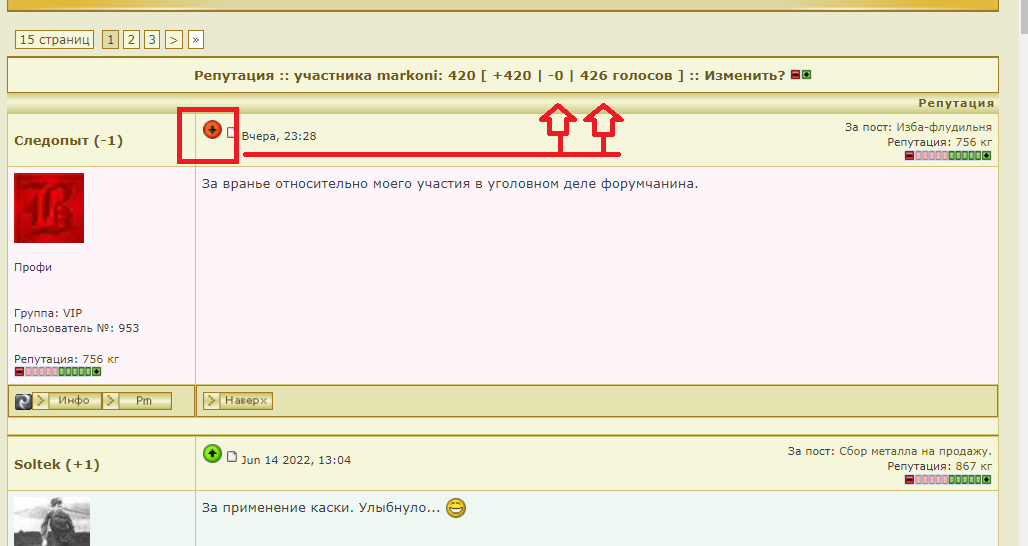Click the timestamp Вчера, 23:28

(x=279, y=136)
